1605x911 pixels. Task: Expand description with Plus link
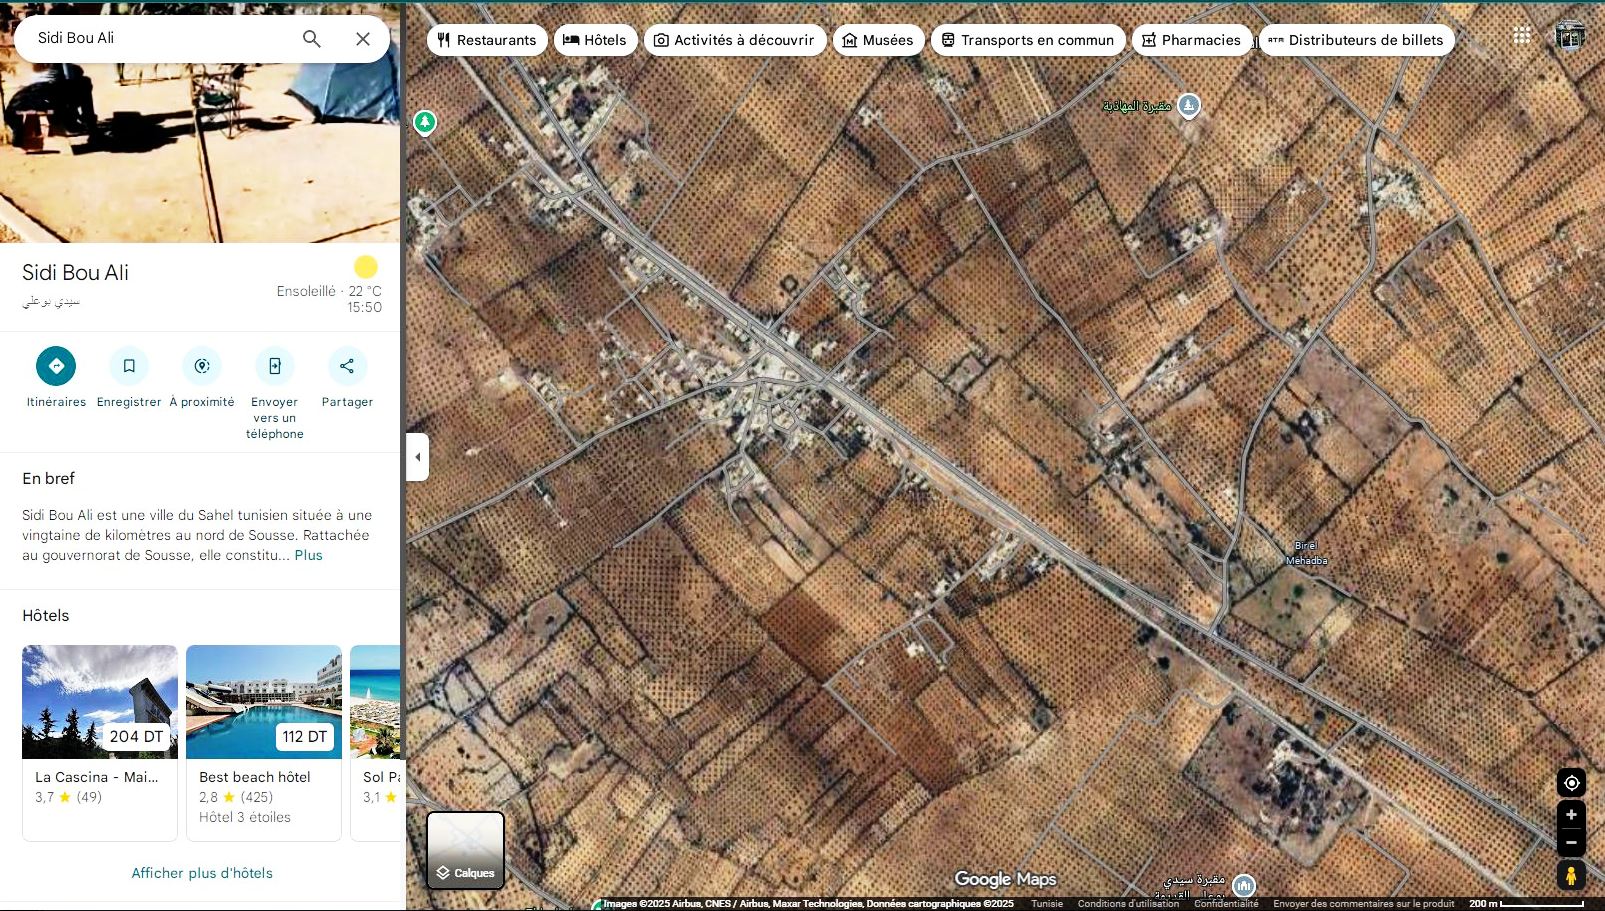click(308, 555)
